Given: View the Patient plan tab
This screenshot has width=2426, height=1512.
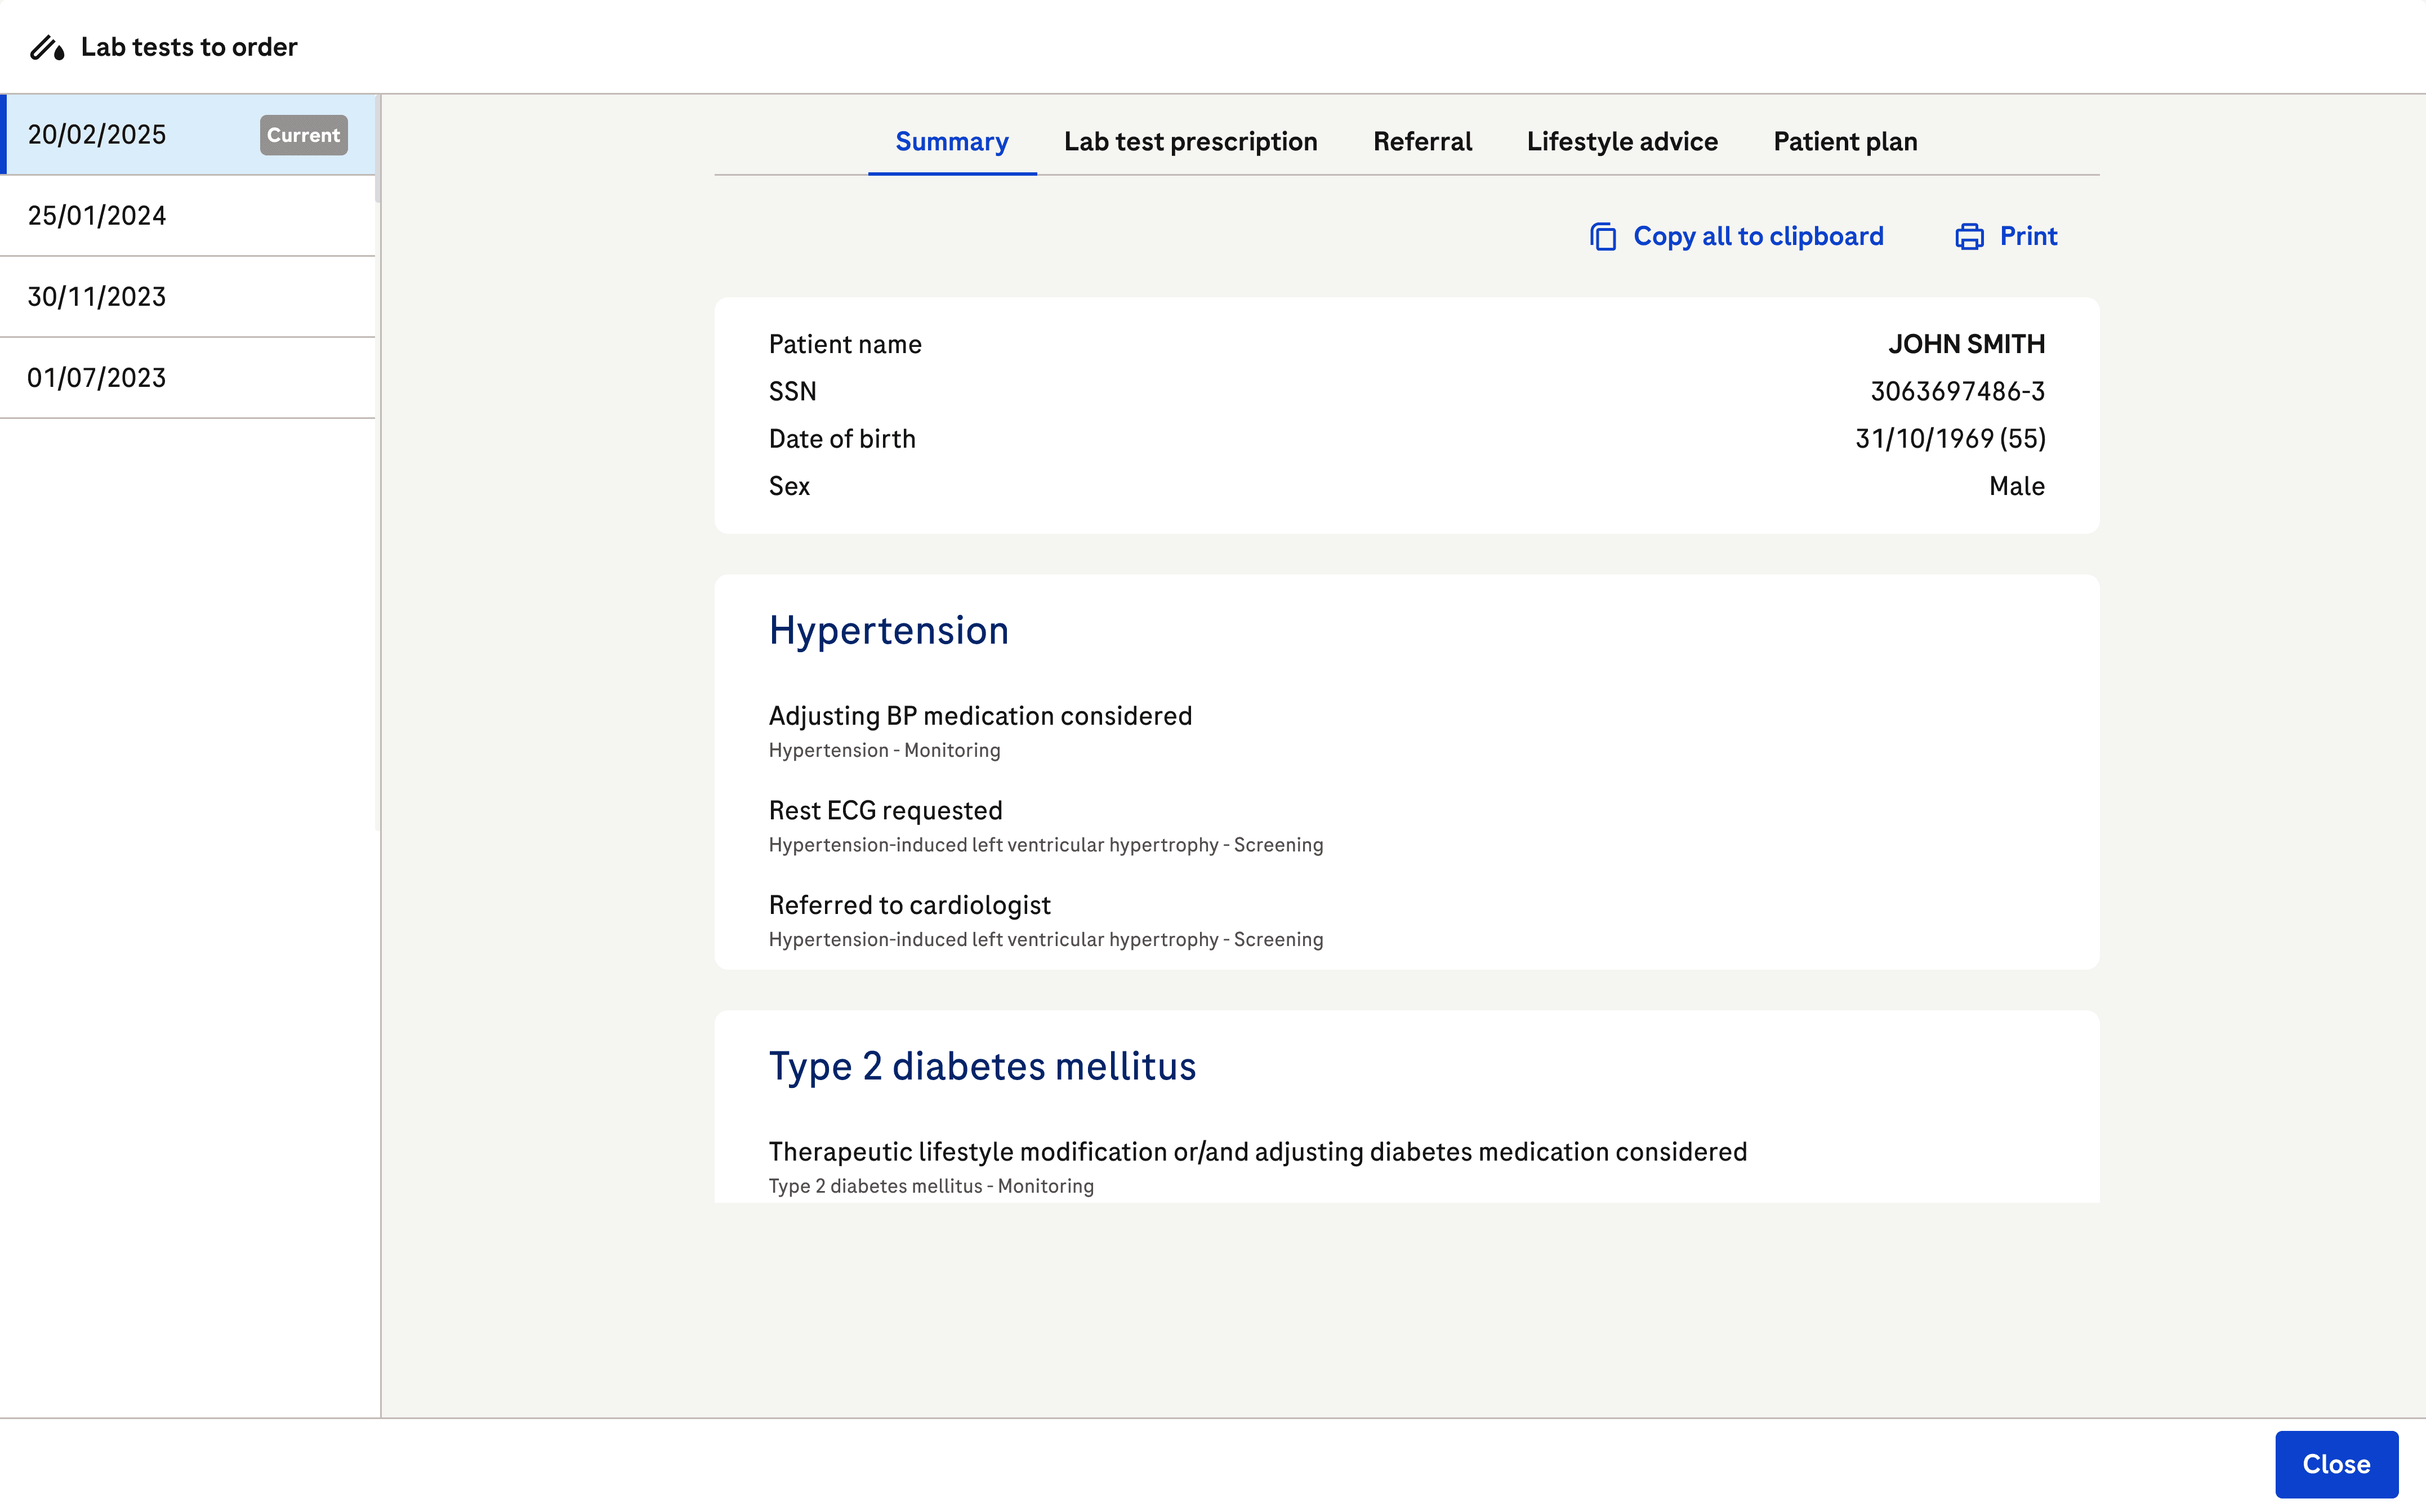Looking at the screenshot, I should click(x=1845, y=142).
